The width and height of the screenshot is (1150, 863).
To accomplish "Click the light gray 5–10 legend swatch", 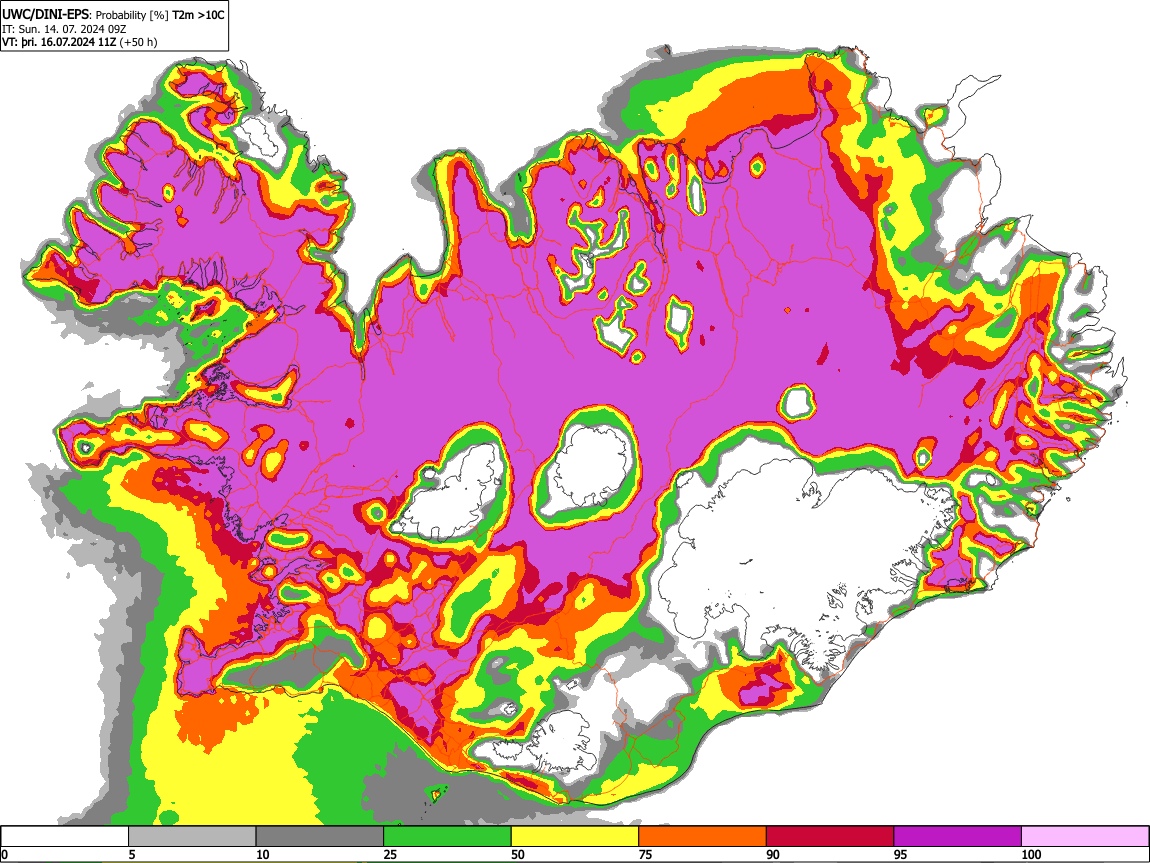I will coord(192,836).
